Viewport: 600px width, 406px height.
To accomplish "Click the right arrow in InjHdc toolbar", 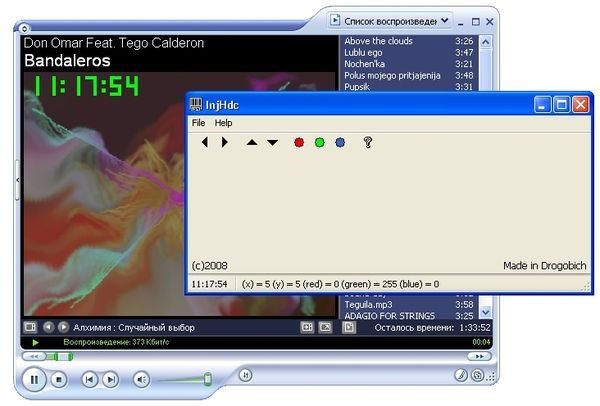I will (225, 142).
